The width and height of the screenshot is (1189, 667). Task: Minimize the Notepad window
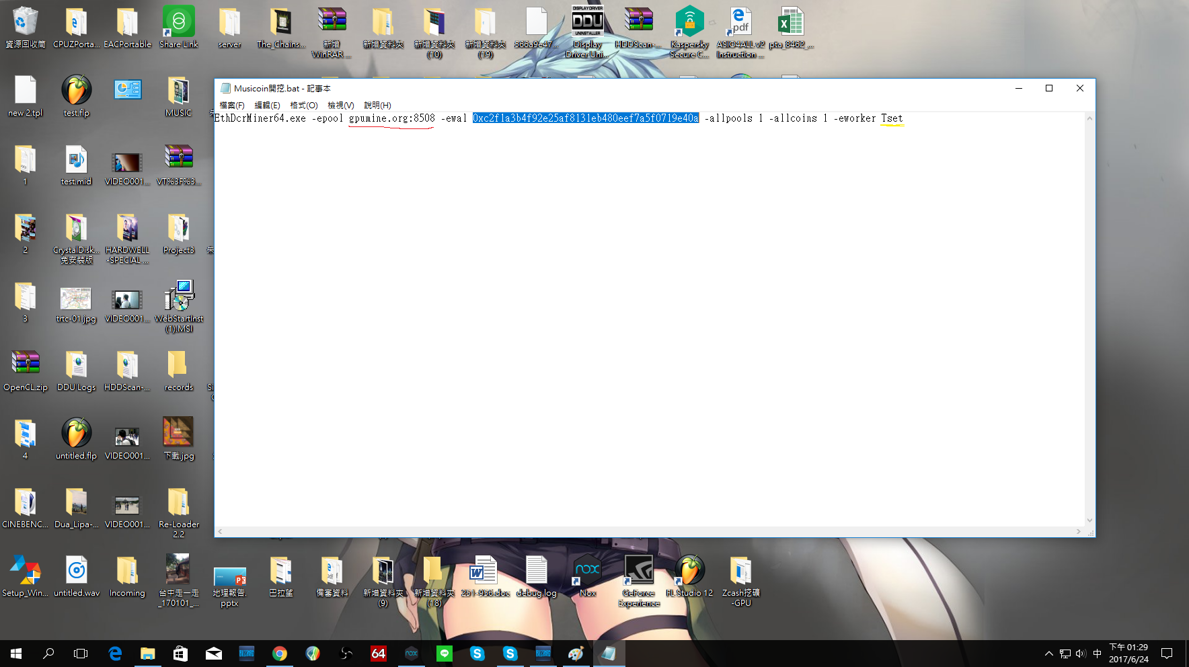click(x=1018, y=89)
